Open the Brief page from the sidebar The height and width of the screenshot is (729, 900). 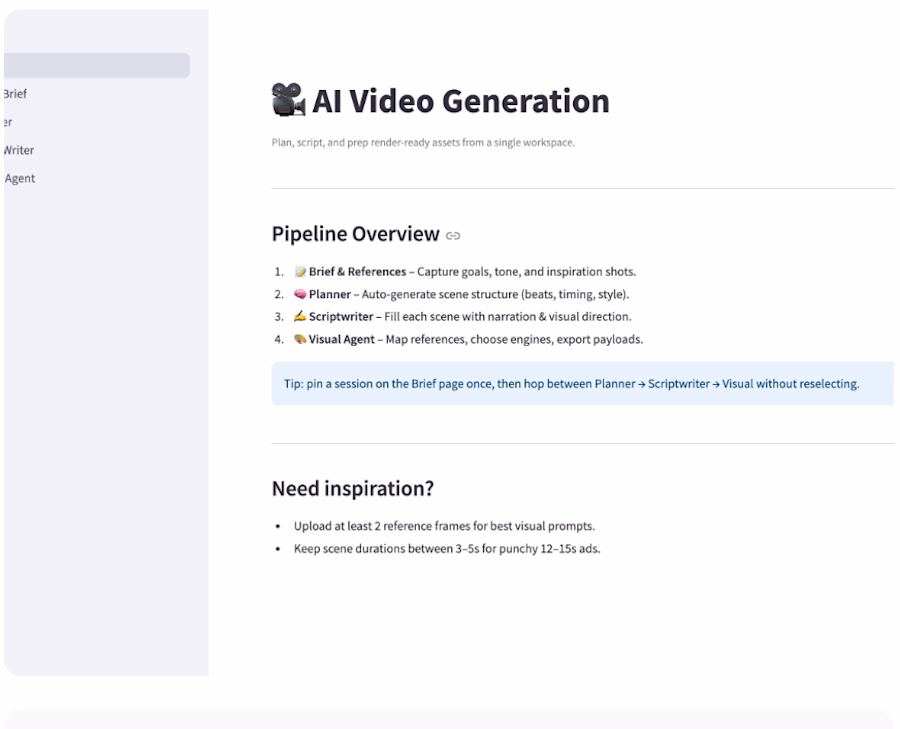click(x=16, y=94)
